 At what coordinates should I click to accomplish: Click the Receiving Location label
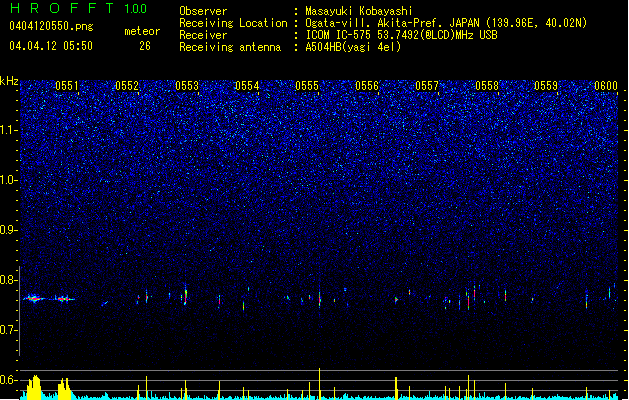(233, 23)
